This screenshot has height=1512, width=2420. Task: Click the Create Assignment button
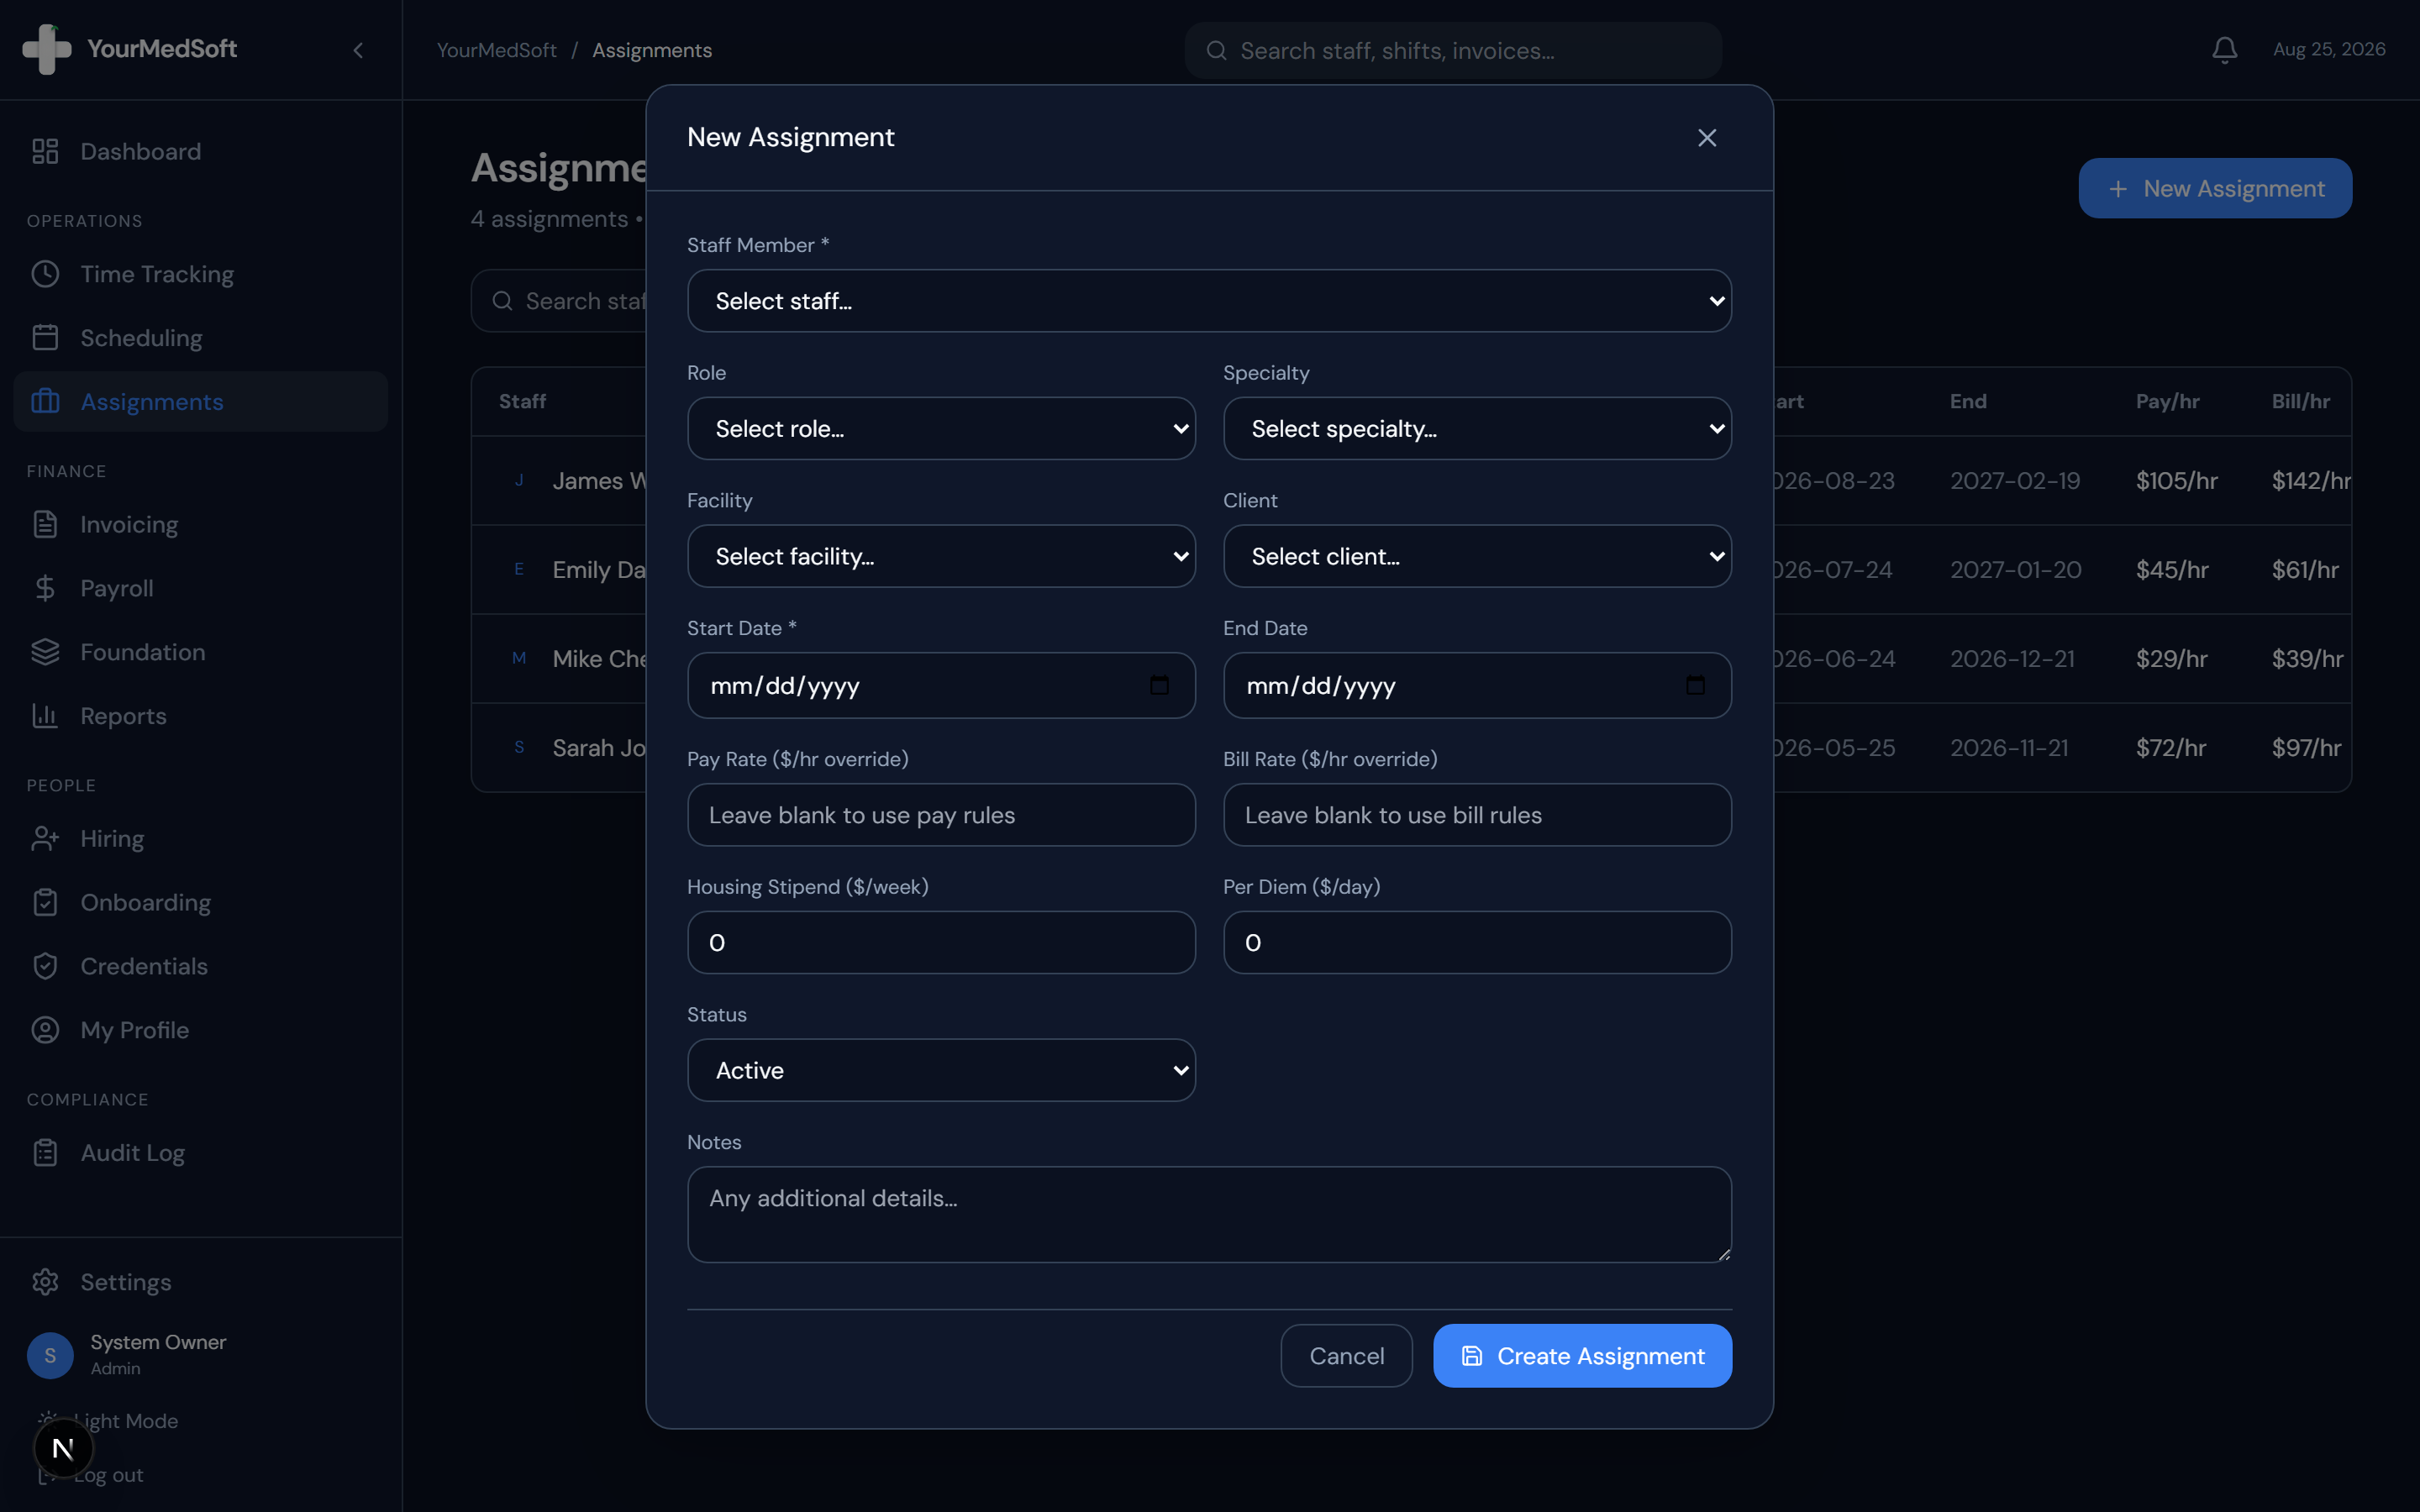1582,1356
